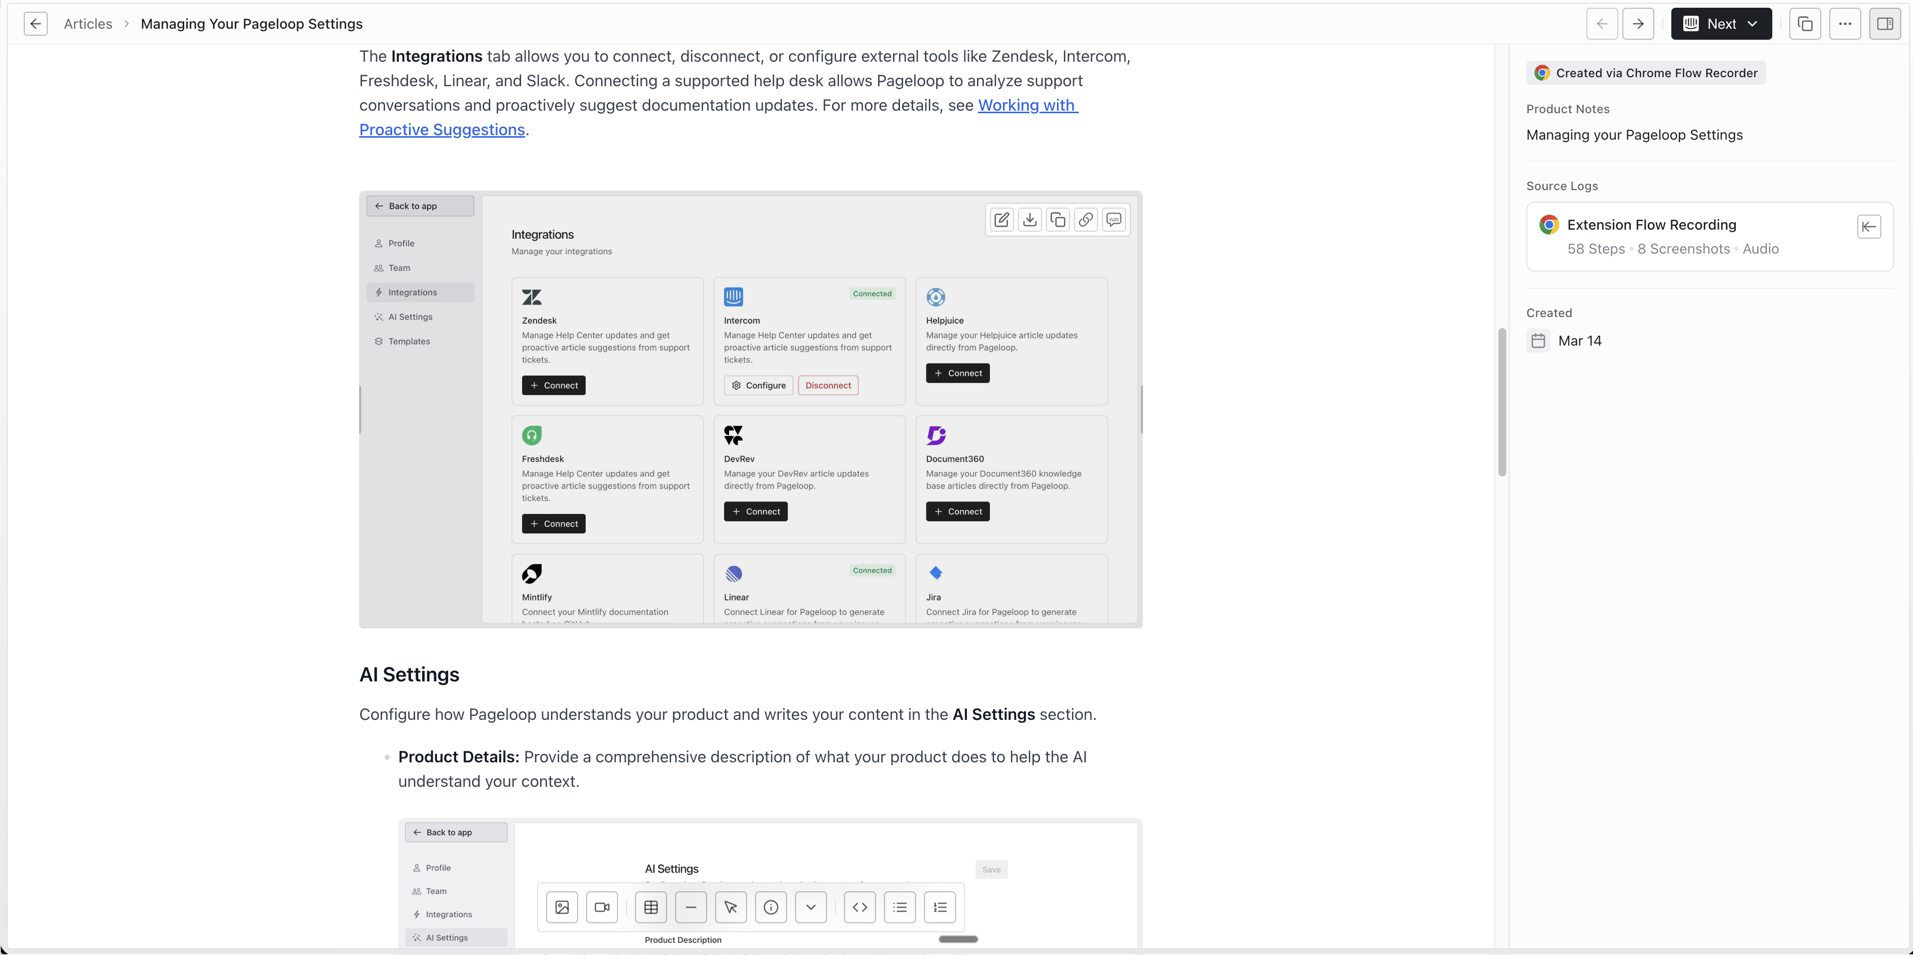Click the duplicate article icon in header
This screenshot has width=1913, height=955.
[1805, 24]
